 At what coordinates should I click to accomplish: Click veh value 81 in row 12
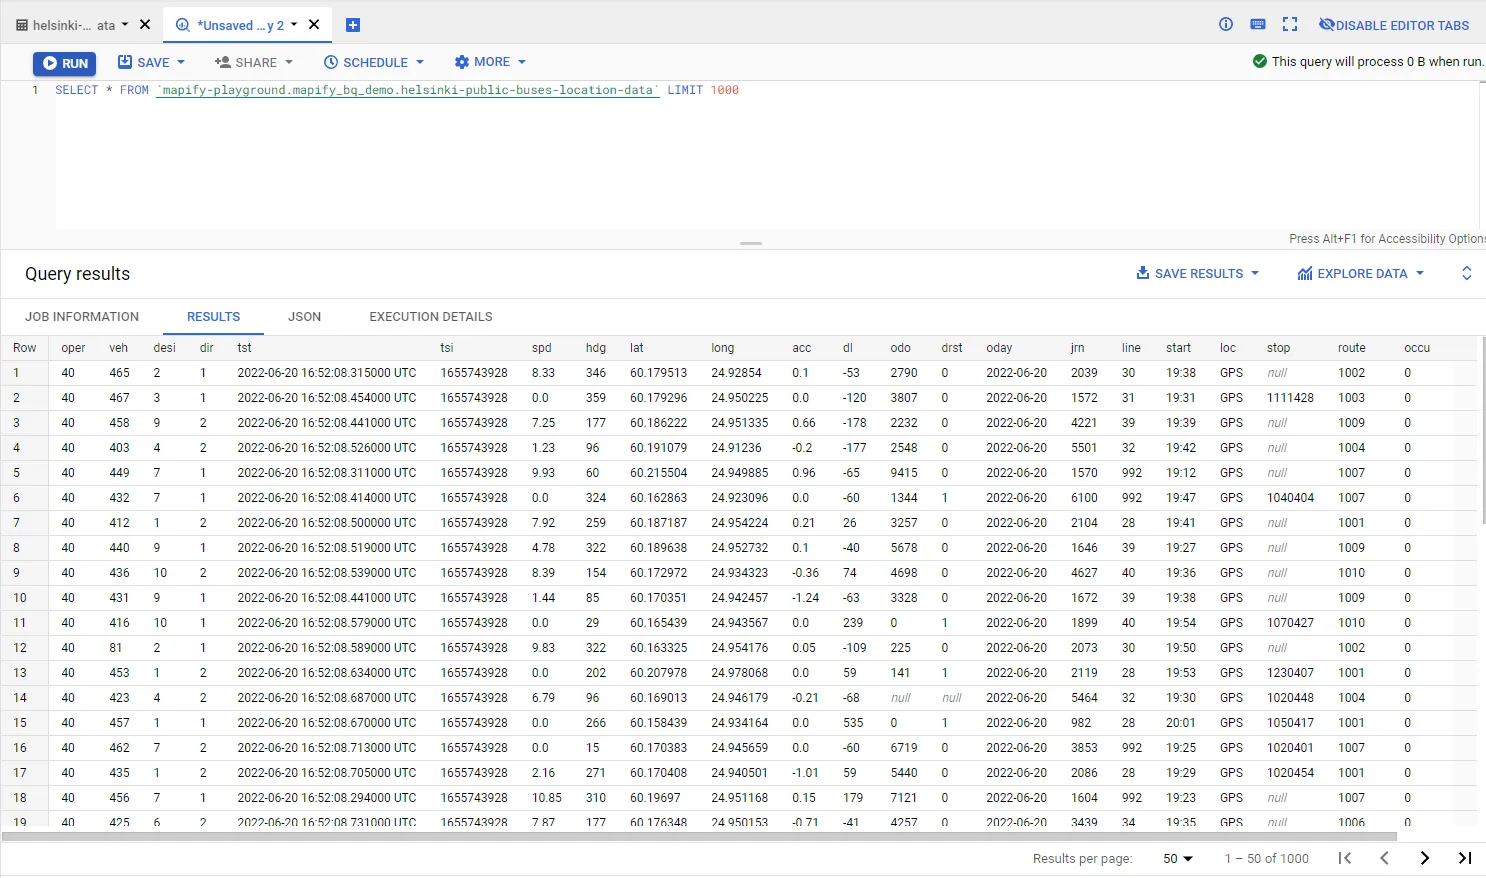(116, 648)
